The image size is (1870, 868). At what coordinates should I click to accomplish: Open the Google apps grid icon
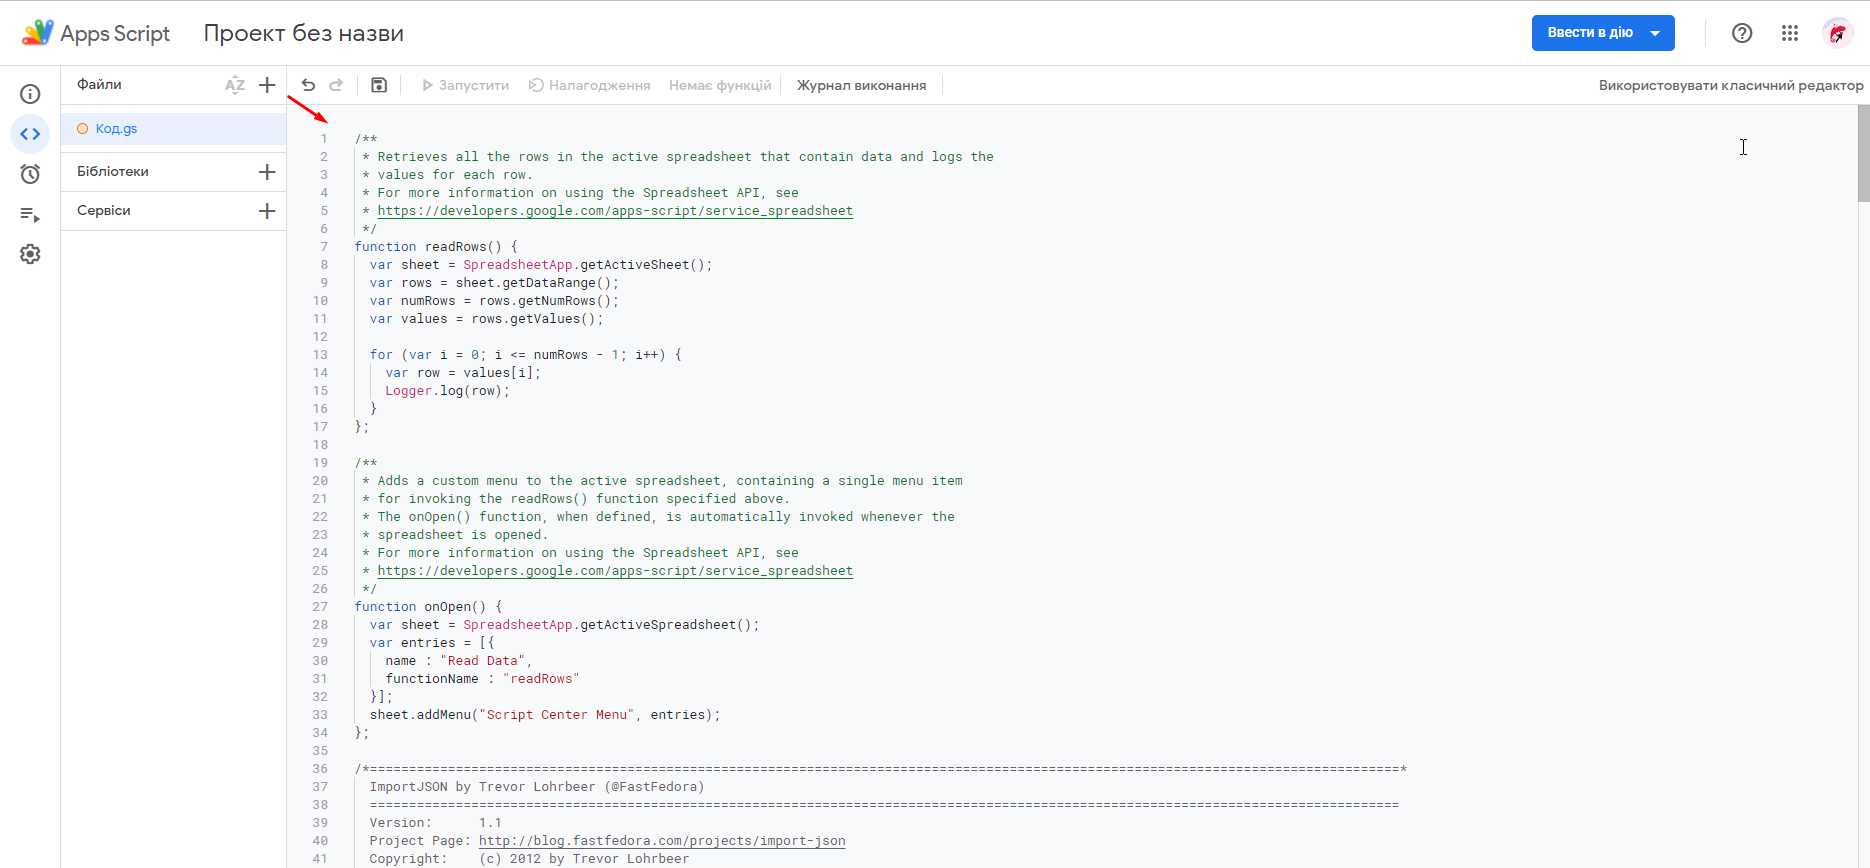click(1790, 33)
